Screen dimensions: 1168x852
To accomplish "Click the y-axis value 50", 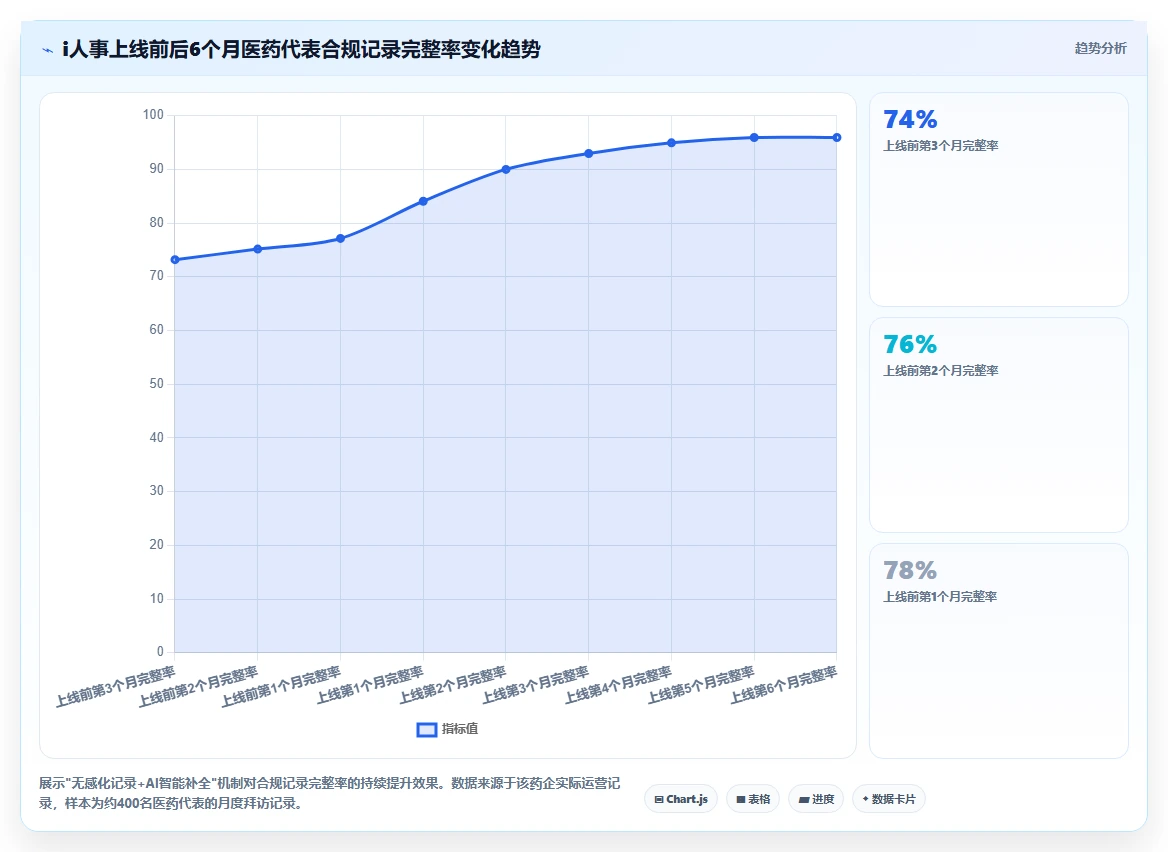I will tap(156, 384).
